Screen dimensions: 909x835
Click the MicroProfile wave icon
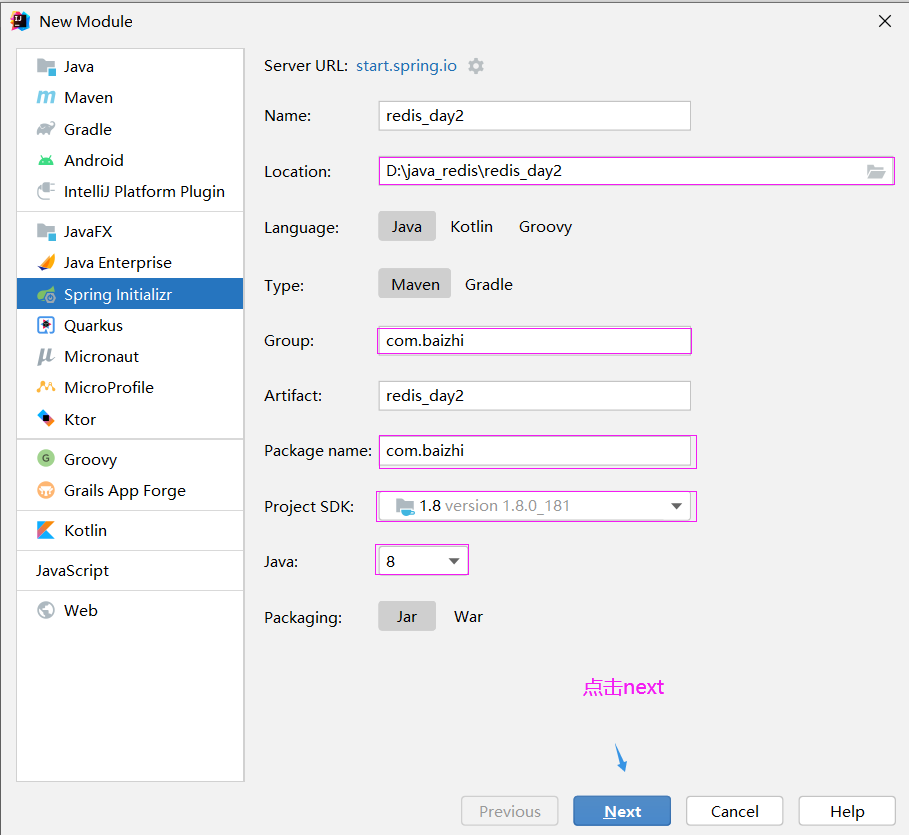46,387
